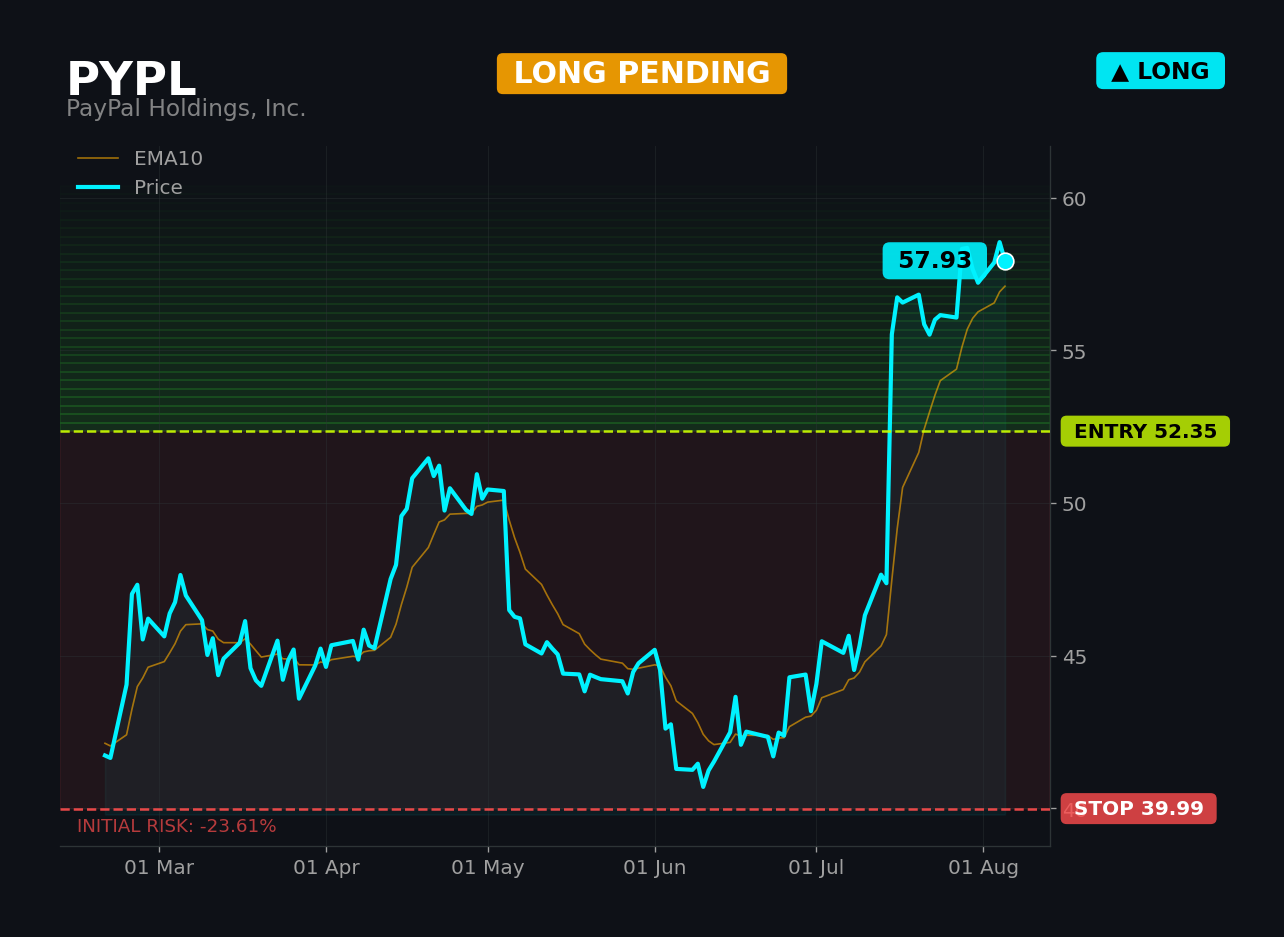The width and height of the screenshot is (1284, 937).
Task: Click the 60 price axis label
Action: [1074, 199]
